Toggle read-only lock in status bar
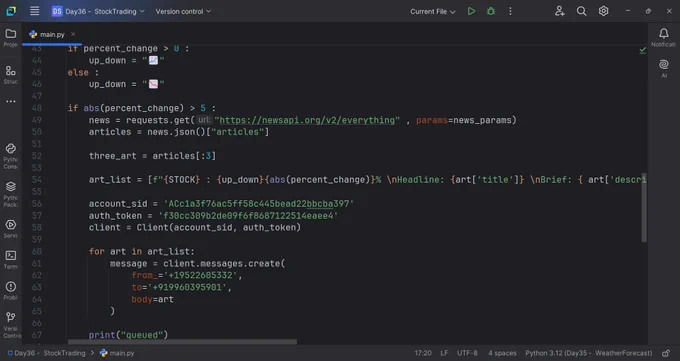This screenshot has height=361, width=680. point(666,353)
